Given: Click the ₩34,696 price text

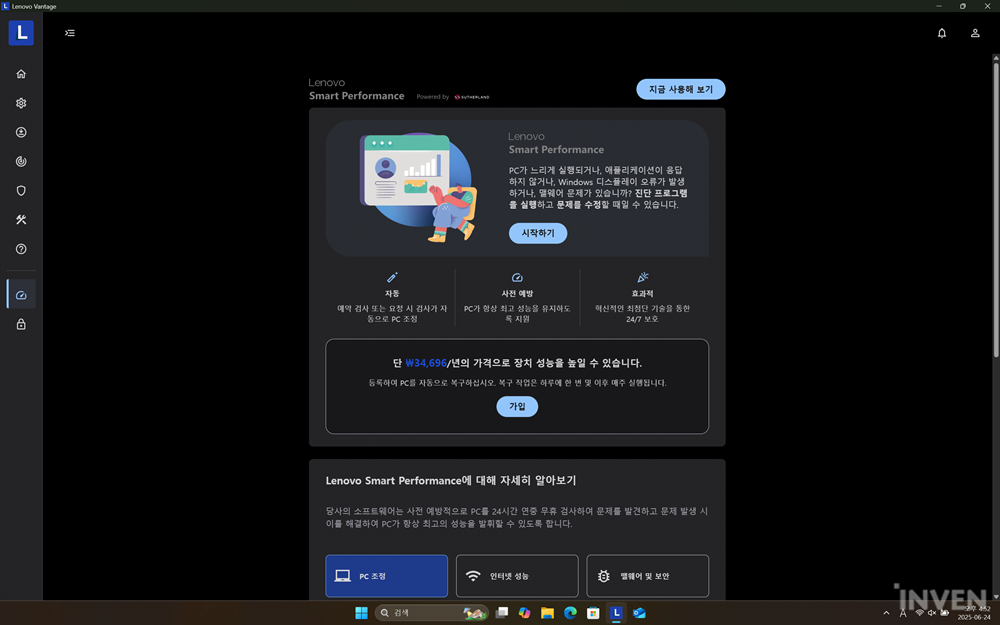Looking at the screenshot, I should point(426,363).
